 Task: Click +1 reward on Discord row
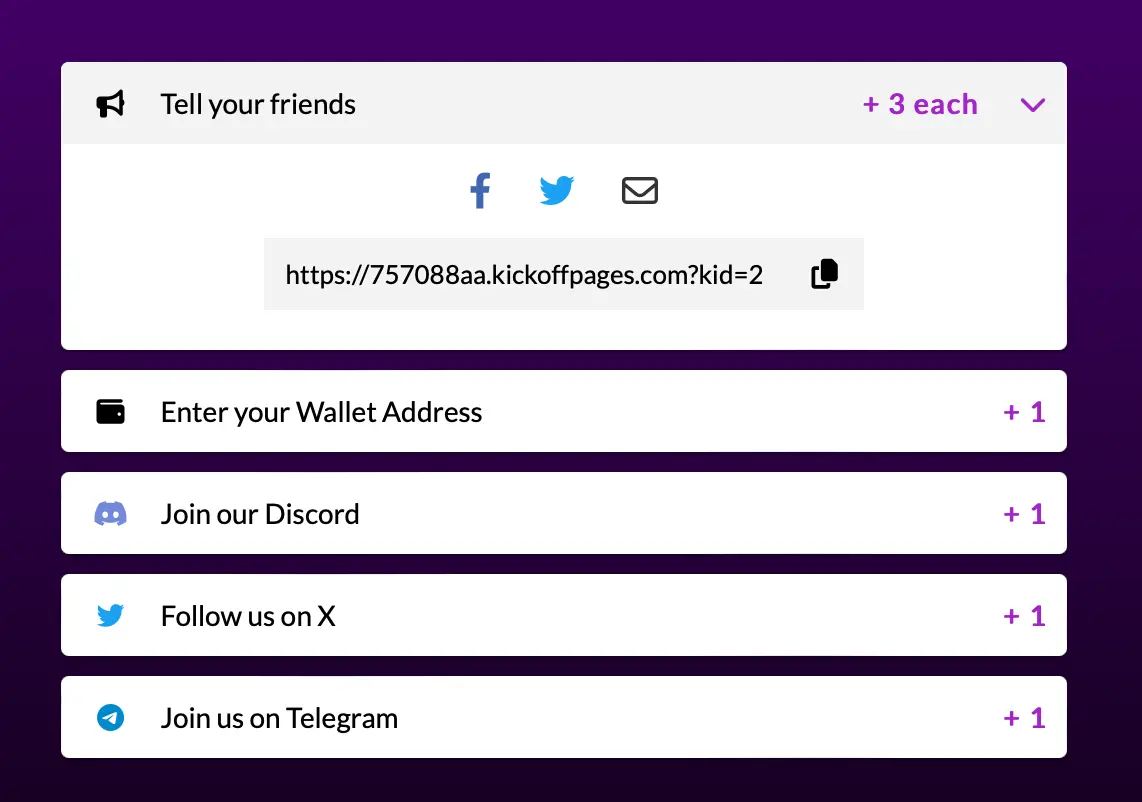[x=1024, y=514]
